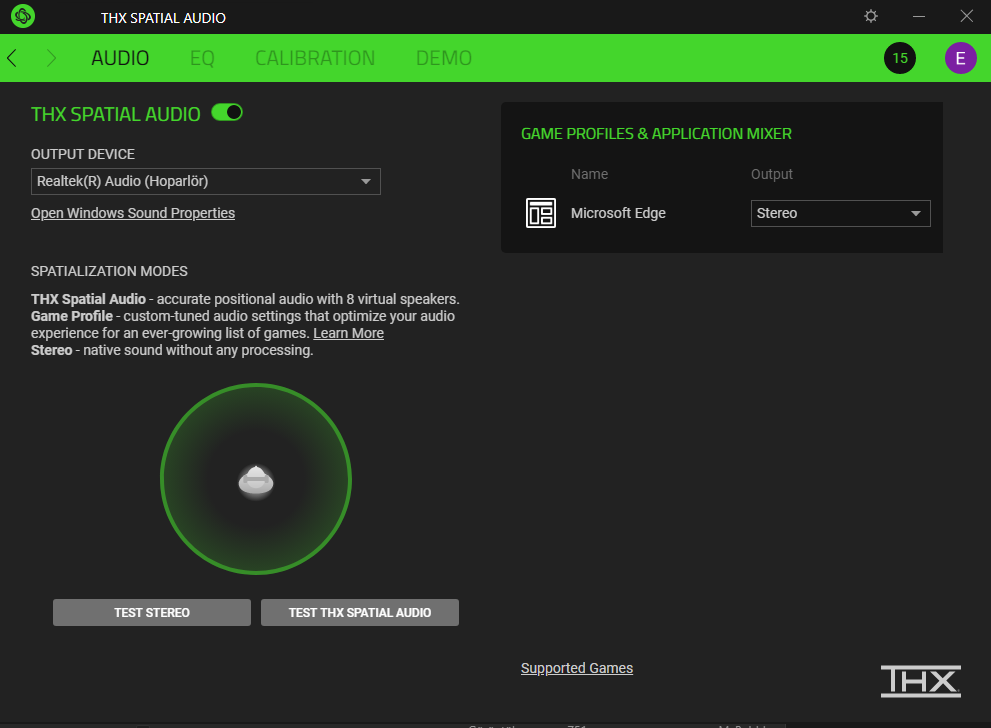
Task: Click the GAME PROFILES & APPLICATION MIXER heading
Action: pyautogui.click(x=656, y=134)
